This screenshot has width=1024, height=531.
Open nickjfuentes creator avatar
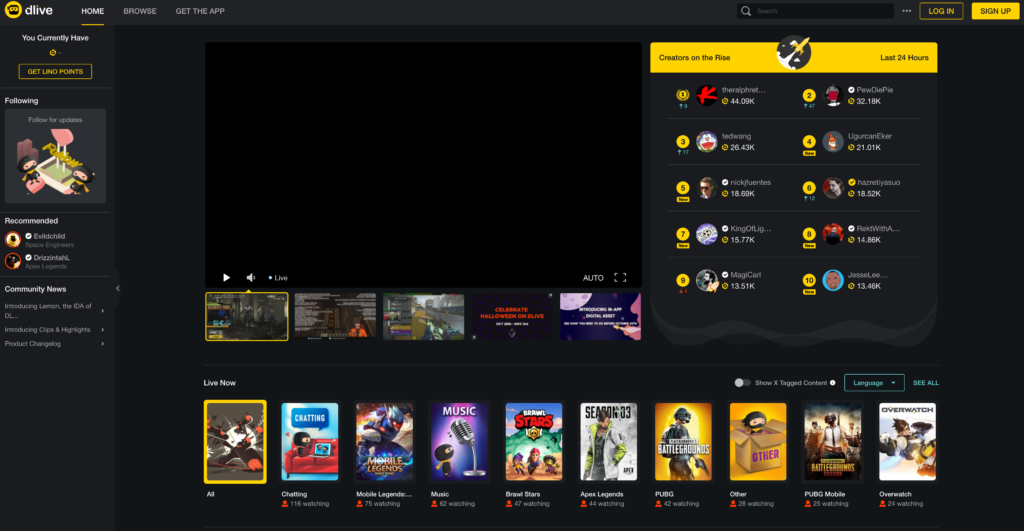pyautogui.click(x=707, y=188)
